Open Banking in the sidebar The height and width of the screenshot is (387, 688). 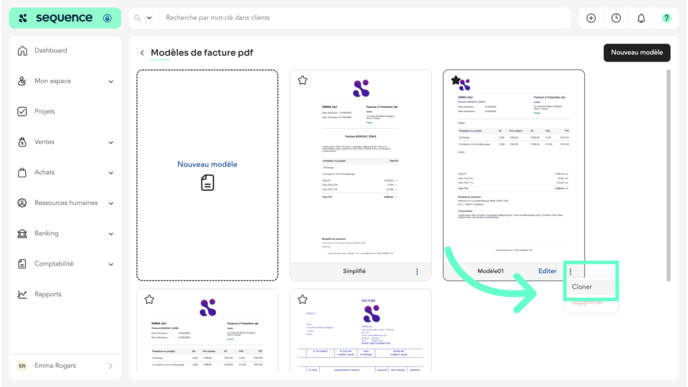tap(46, 233)
